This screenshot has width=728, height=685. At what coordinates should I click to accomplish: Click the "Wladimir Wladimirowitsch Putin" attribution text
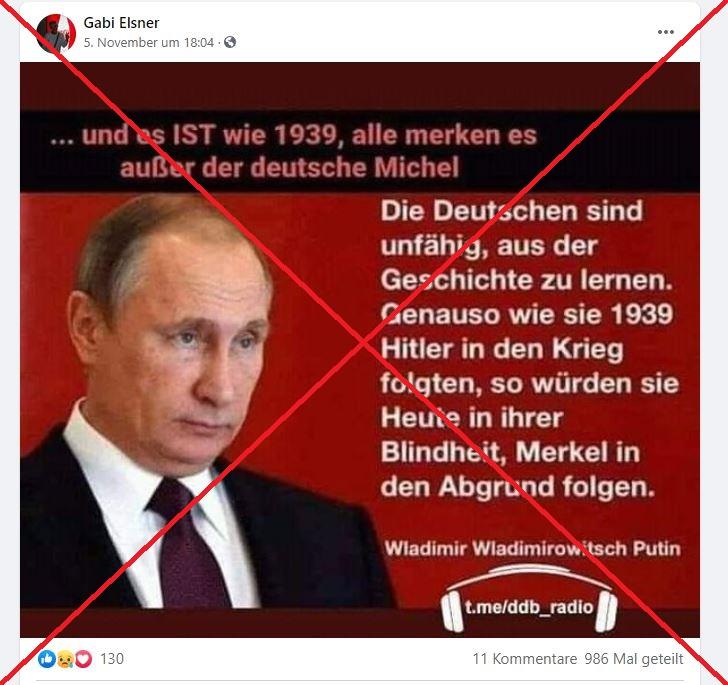pyautogui.click(x=533, y=549)
